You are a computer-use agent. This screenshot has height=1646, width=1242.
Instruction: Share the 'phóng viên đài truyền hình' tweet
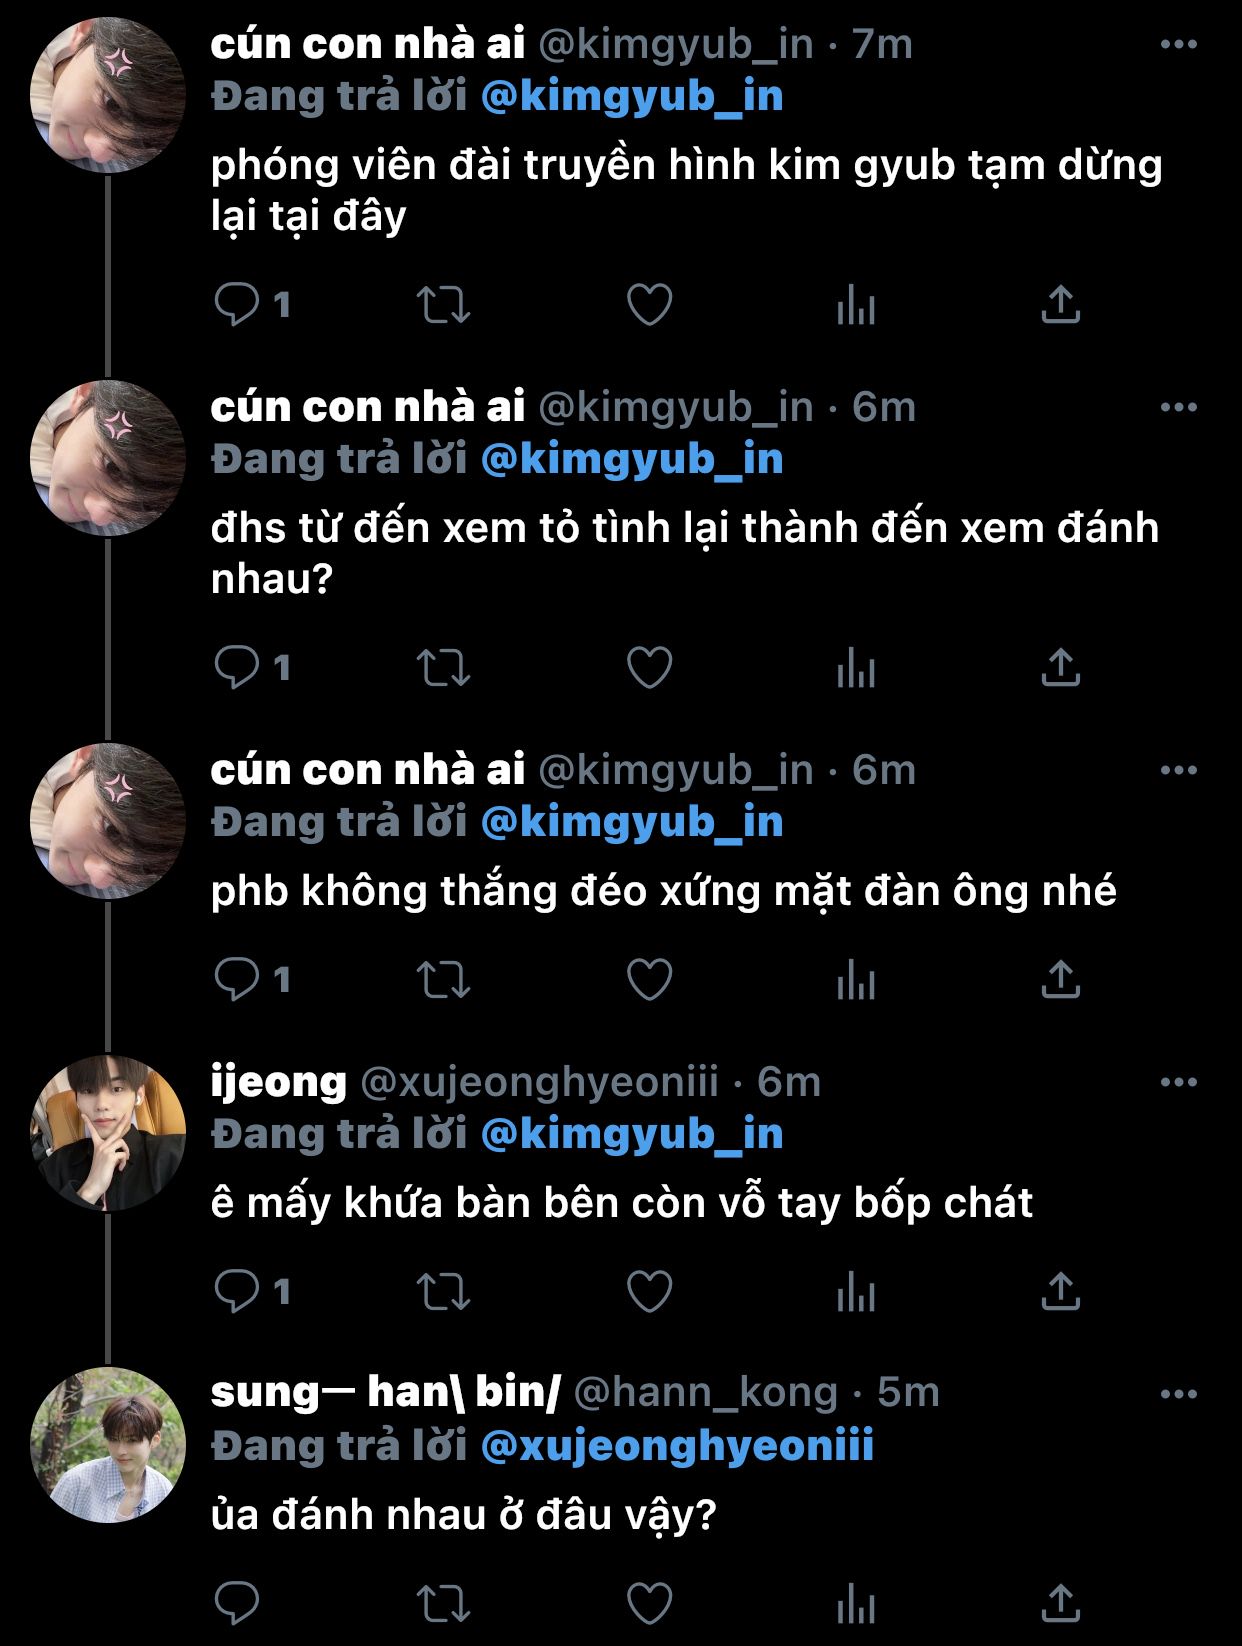coord(1060,305)
